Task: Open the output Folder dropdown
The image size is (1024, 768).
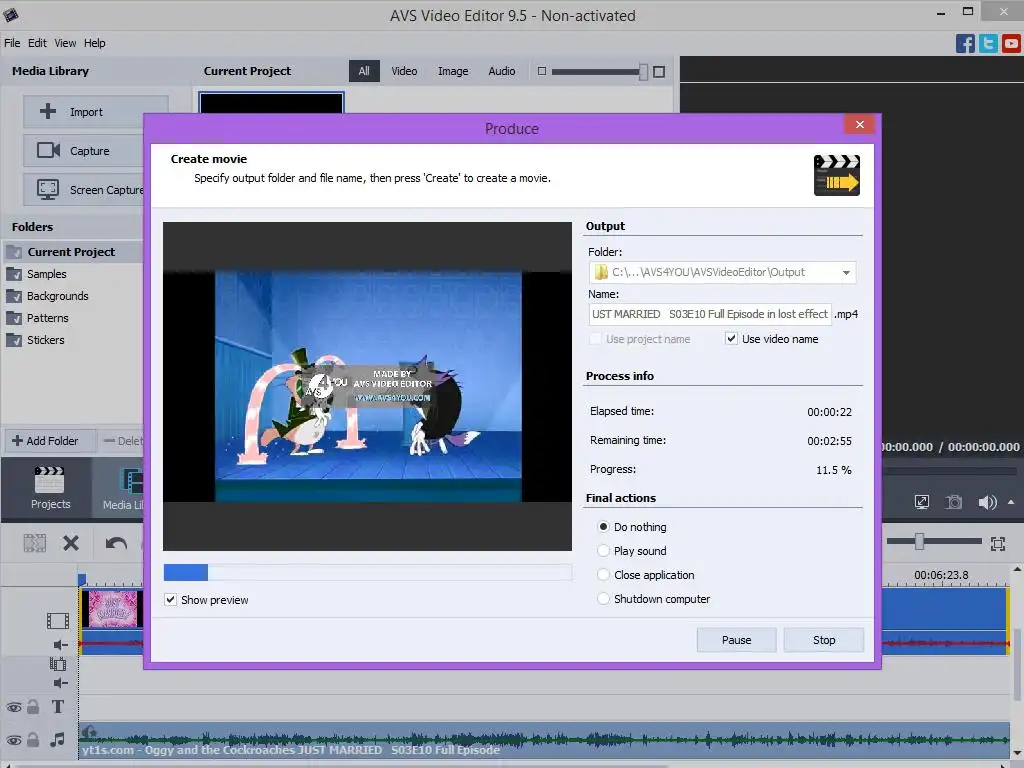Action: pos(846,272)
